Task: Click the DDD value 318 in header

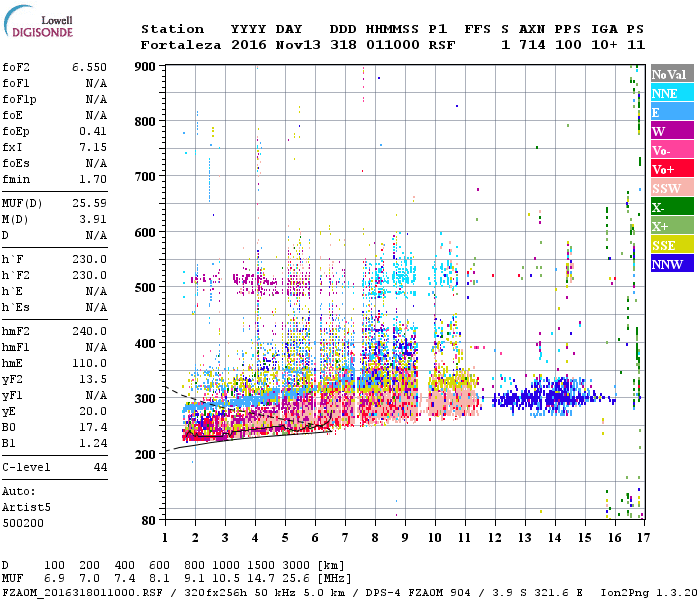Action: [343, 45]
